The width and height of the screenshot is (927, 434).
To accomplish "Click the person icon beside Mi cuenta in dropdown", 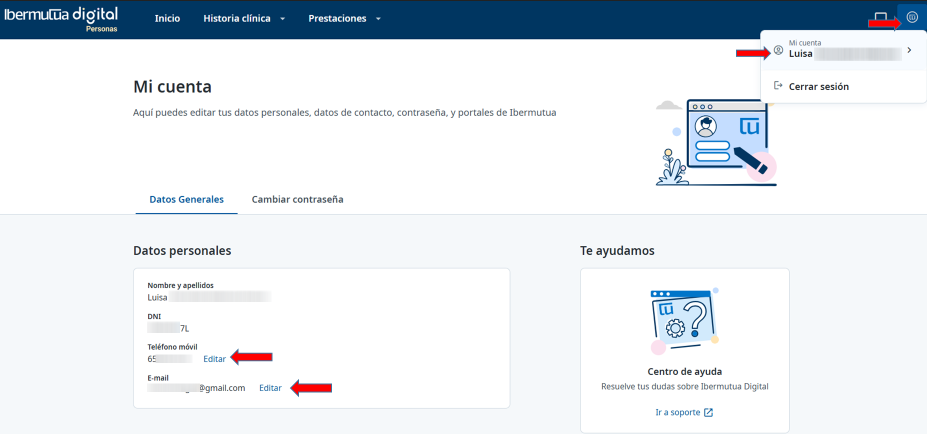I will (778, 50).
